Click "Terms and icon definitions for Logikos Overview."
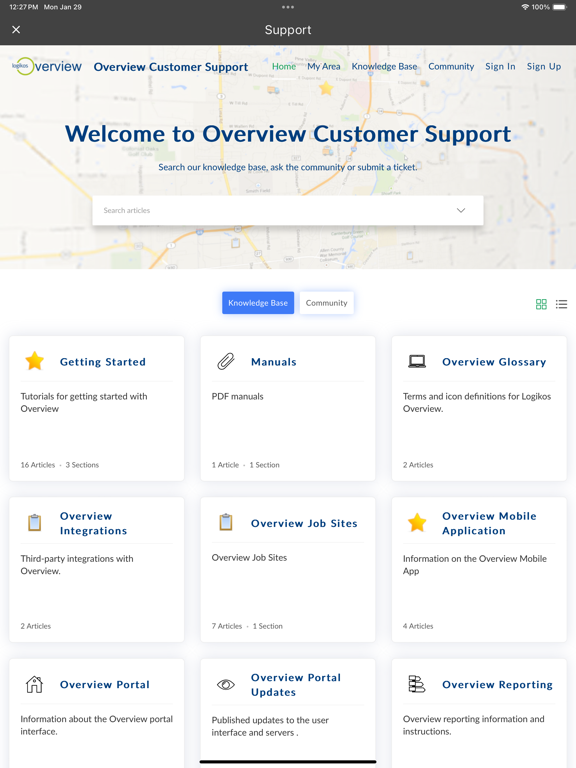Image resolution: width=576 pixels, height=768 pixels. (477, 403)
